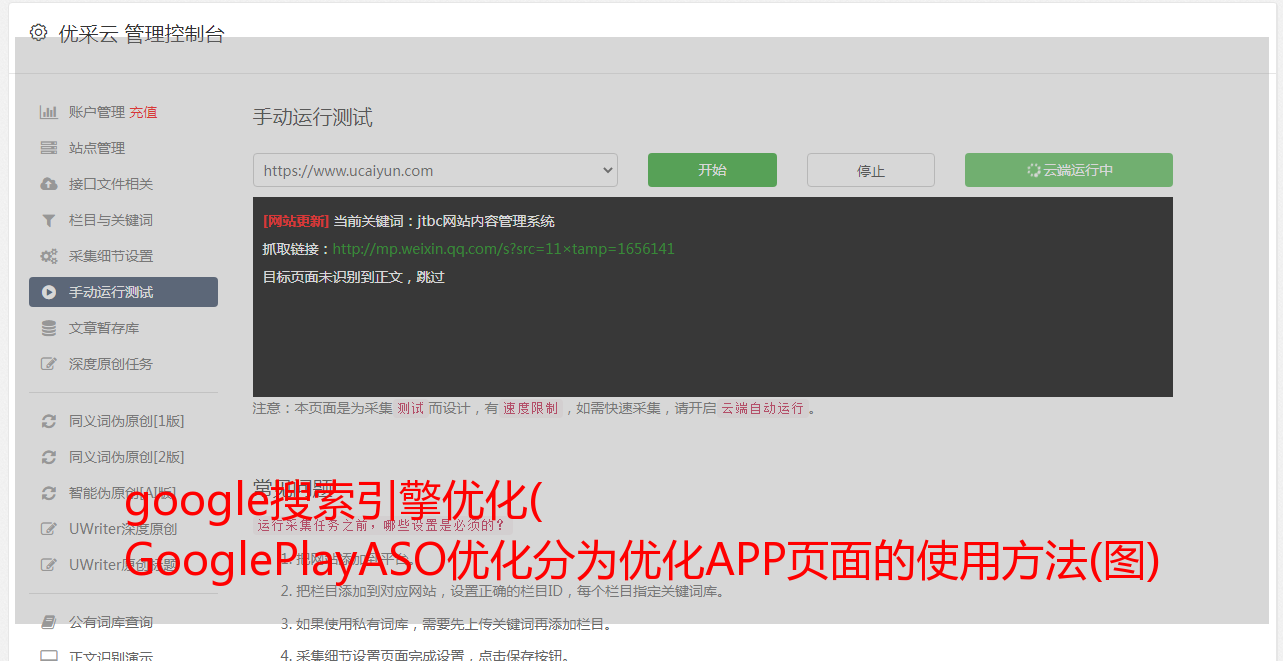Click the 速度限制 code tag in the note
Screen dimensions: 1283x661
tap(530, 408)
